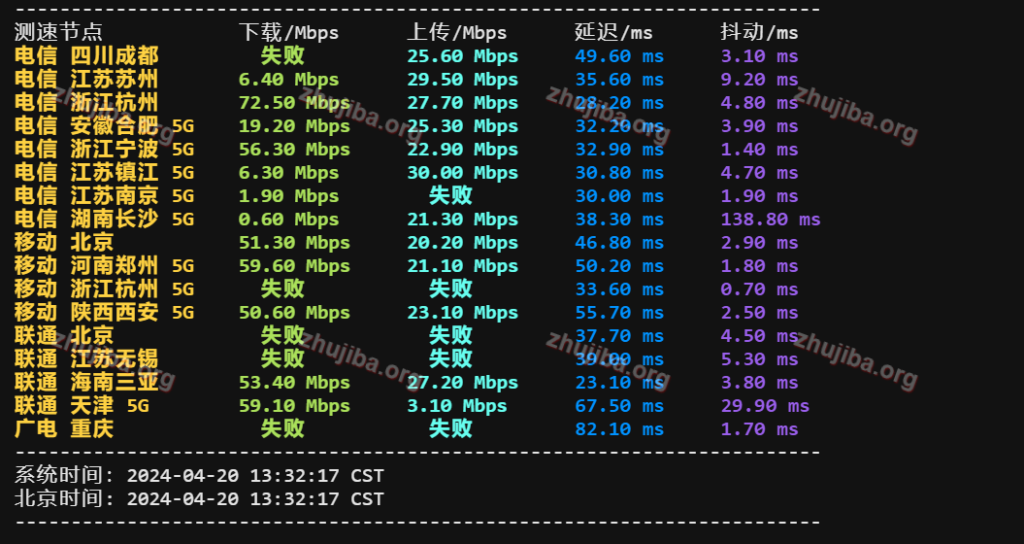The image size is (1024, 544).
Task: Select the 电信 江苏苏州 node label
Action: pyautogui.click(x=86, y=79)
